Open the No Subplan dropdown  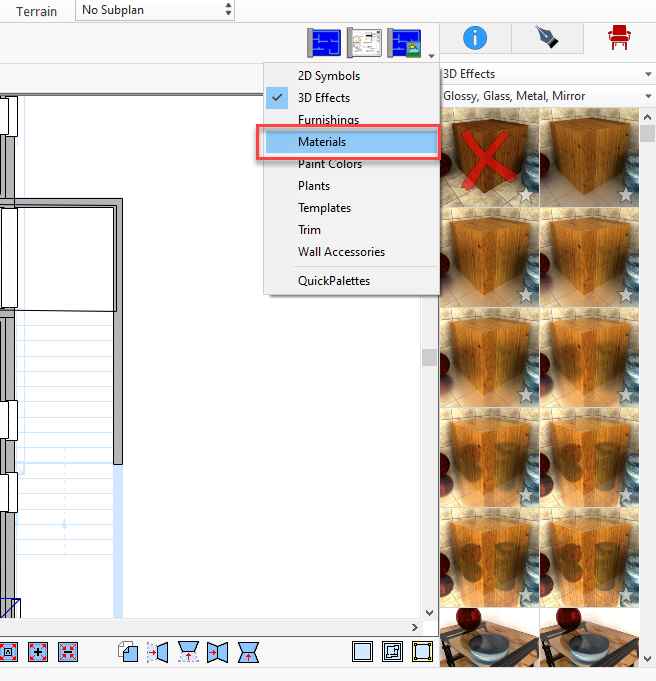point(155,10)
